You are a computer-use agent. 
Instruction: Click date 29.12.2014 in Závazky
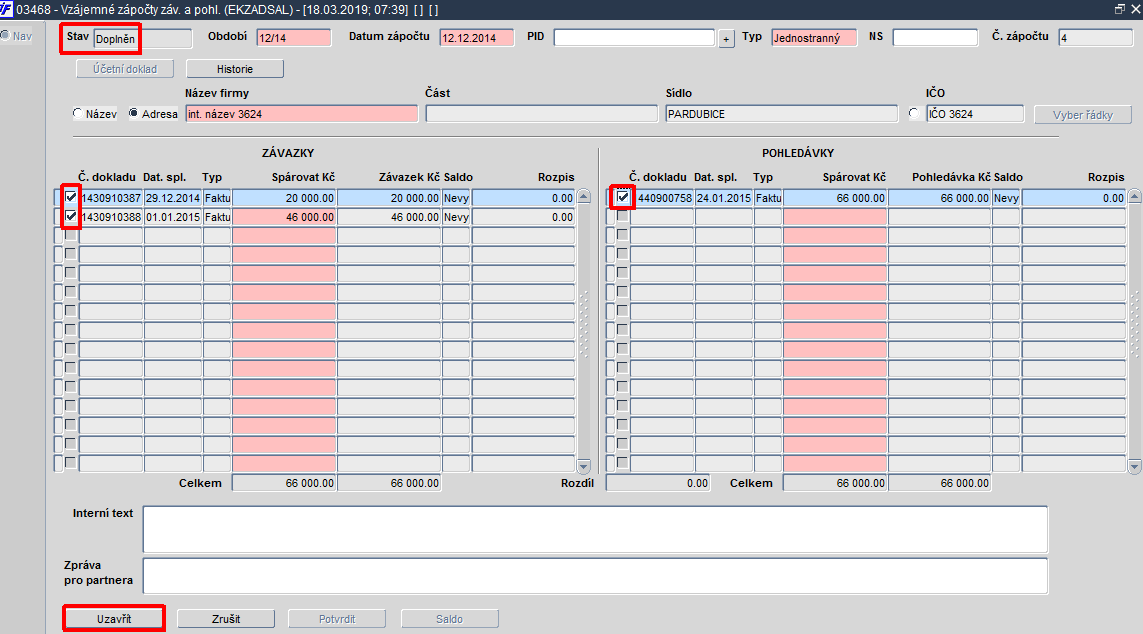click(x=173, y=198)
